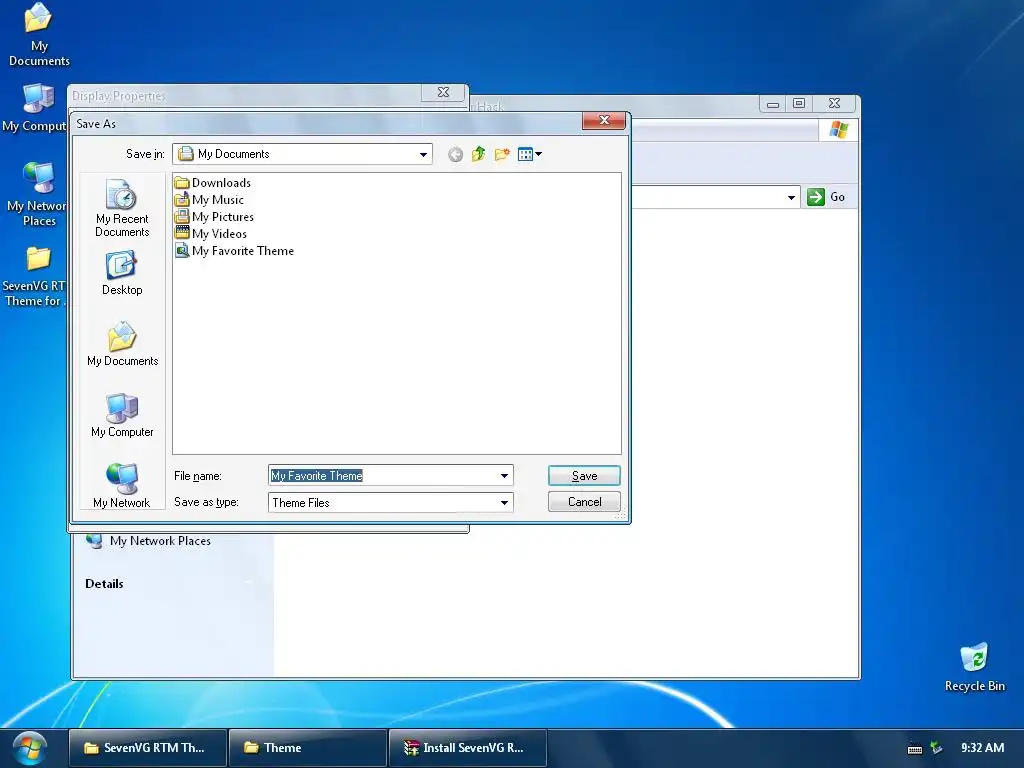
Task: Select the My Music folder
Action: (x=210, y=200)
